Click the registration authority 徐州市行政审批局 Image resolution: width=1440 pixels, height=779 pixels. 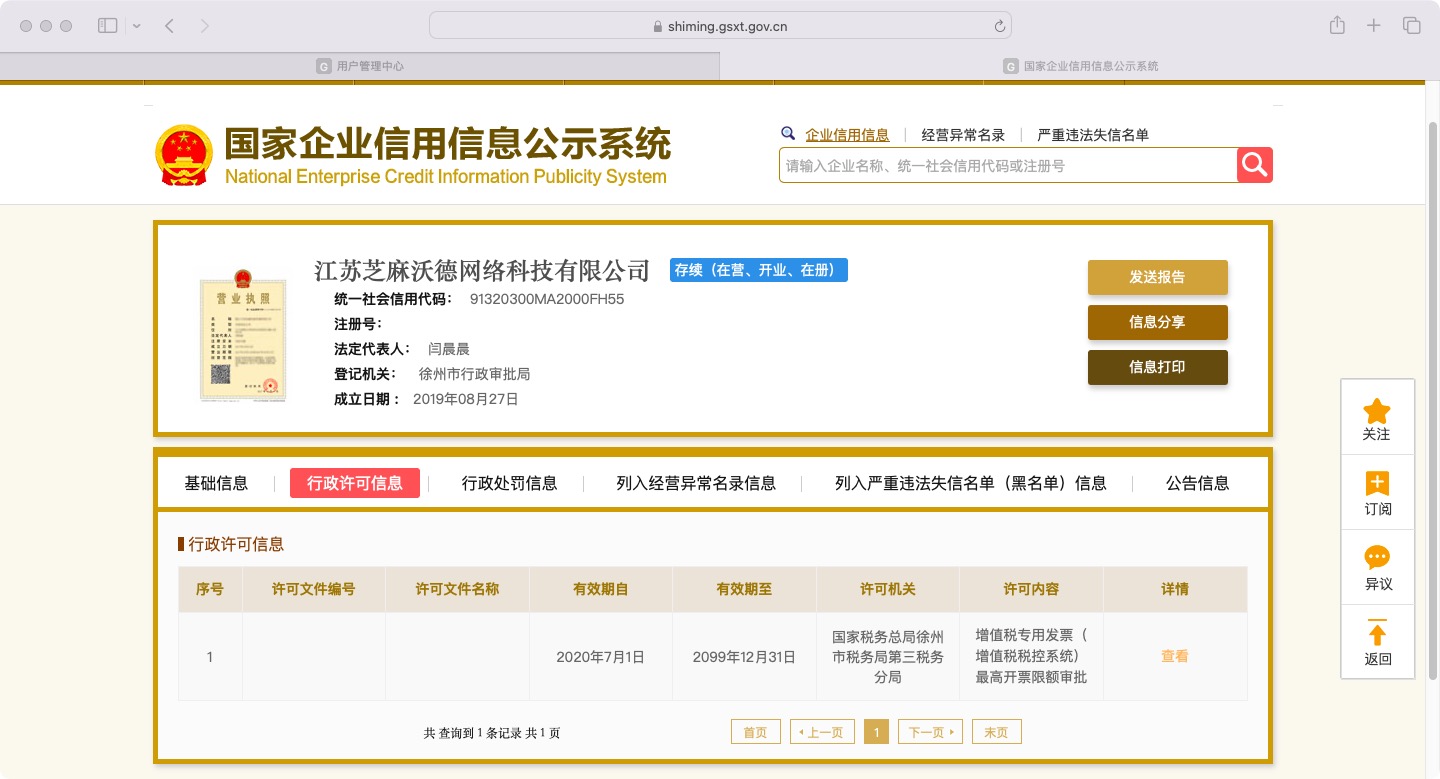(x=474, y=374)
